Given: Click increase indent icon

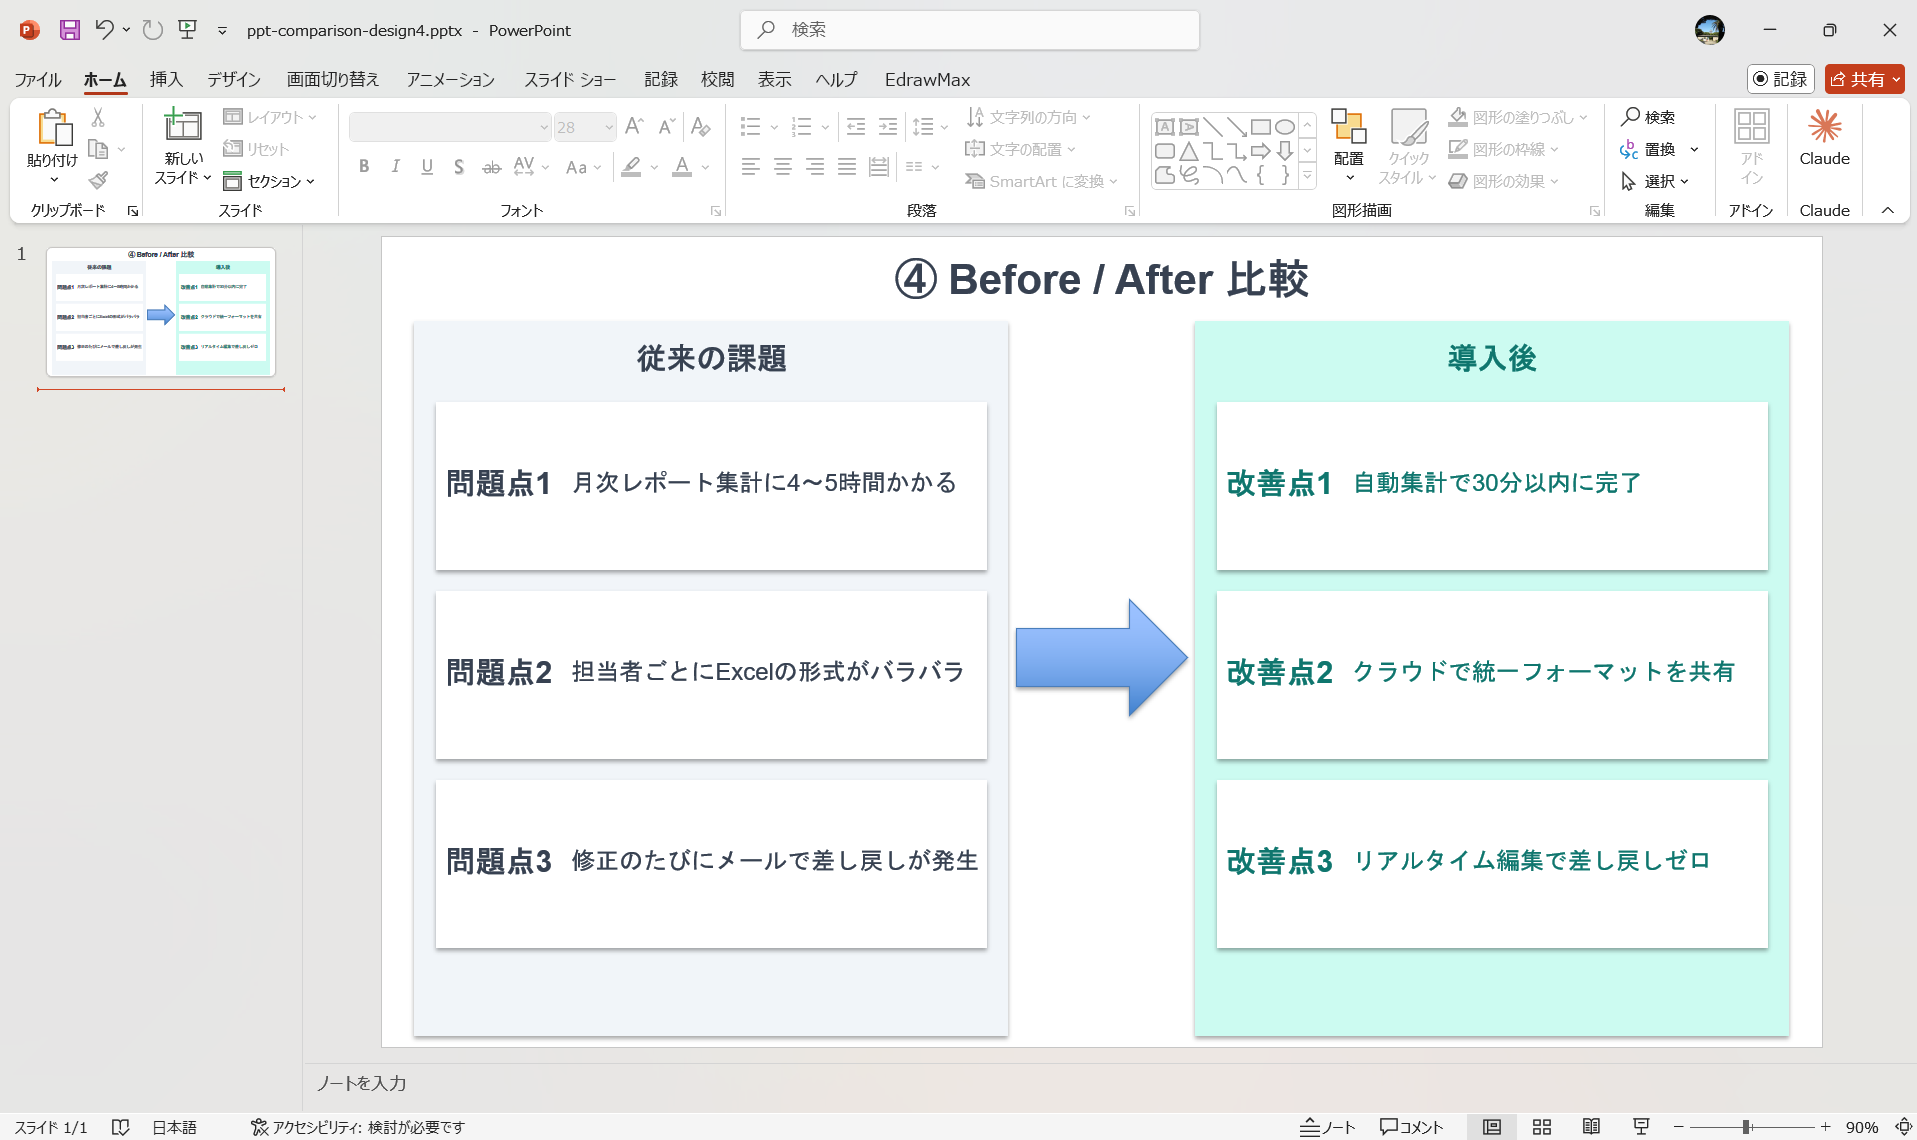Looking at the screenshot, I should (888, 127).
